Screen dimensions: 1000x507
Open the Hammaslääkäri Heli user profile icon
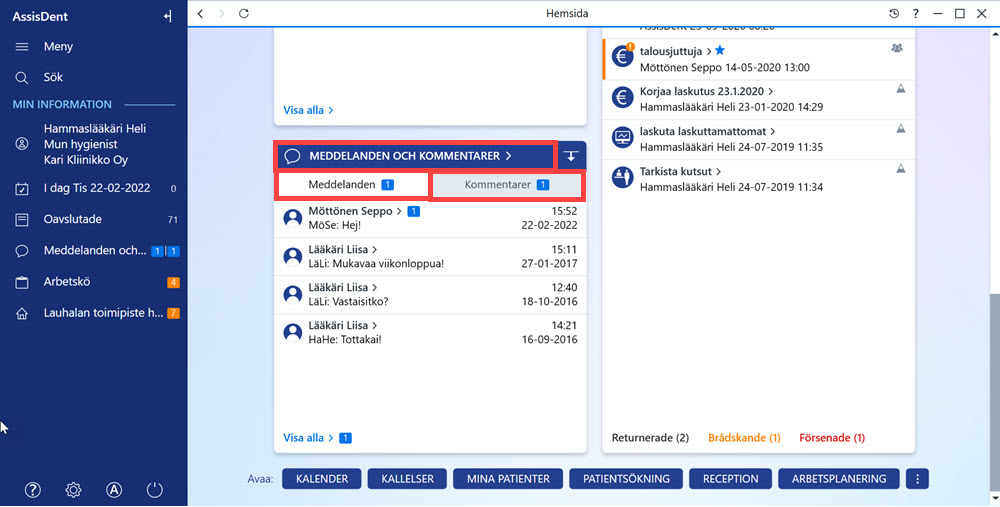tap(22, 144)
